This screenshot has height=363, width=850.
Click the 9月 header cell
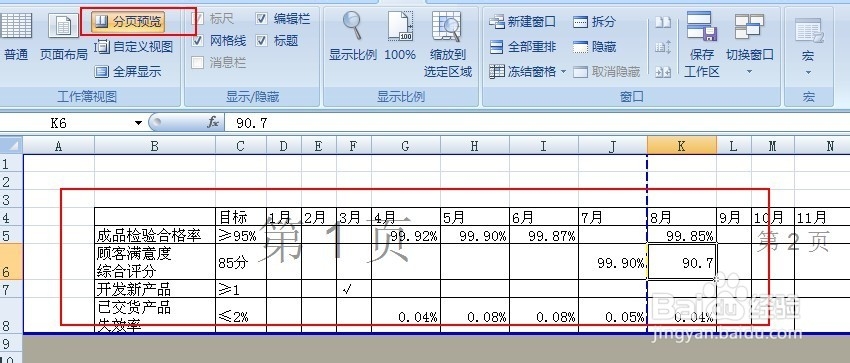(734, 217)
